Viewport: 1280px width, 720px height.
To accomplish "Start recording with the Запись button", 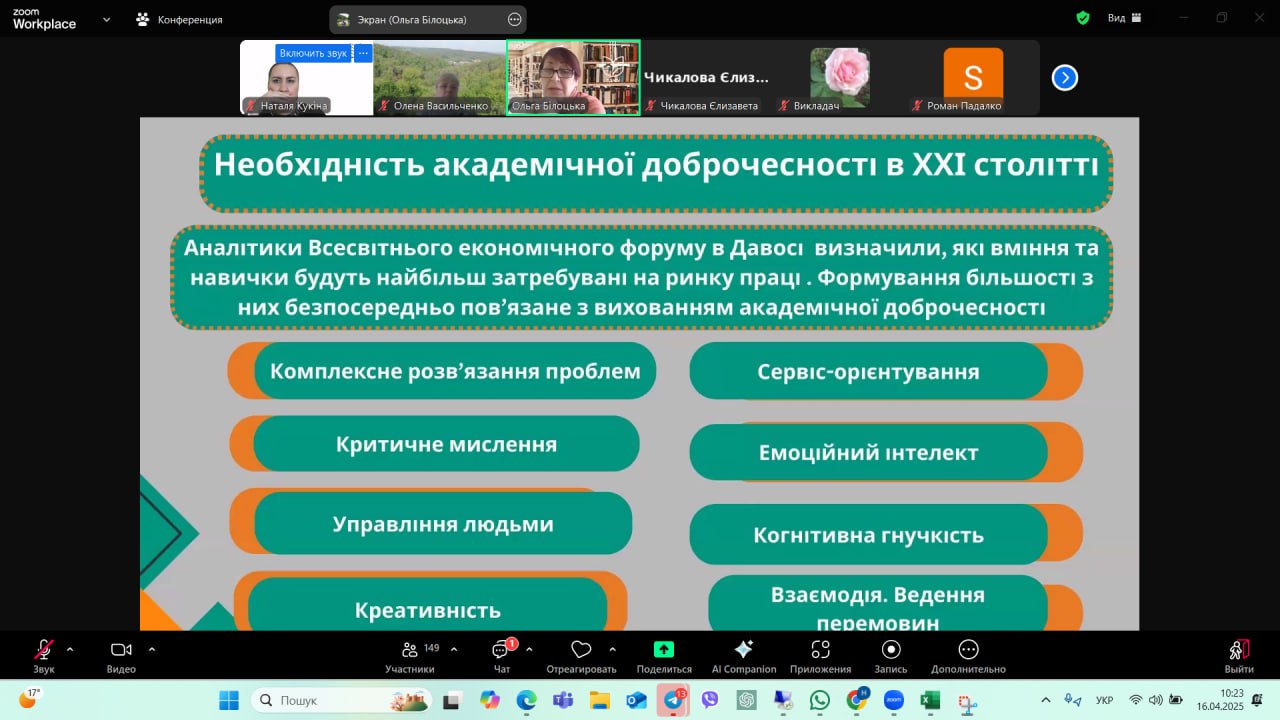I will click(891, 655).
